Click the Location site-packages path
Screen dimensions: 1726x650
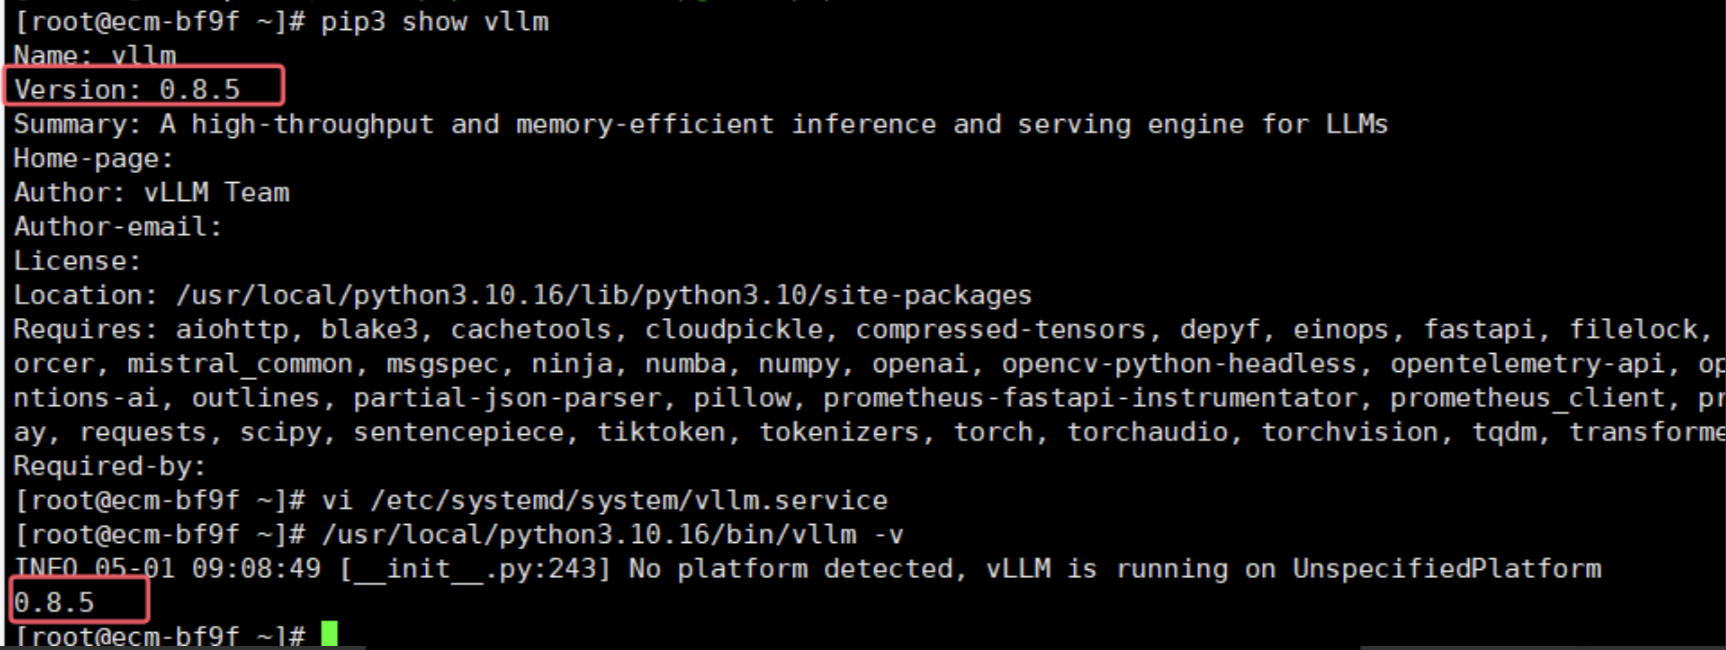pyautogui.click(x=604, y=296)
